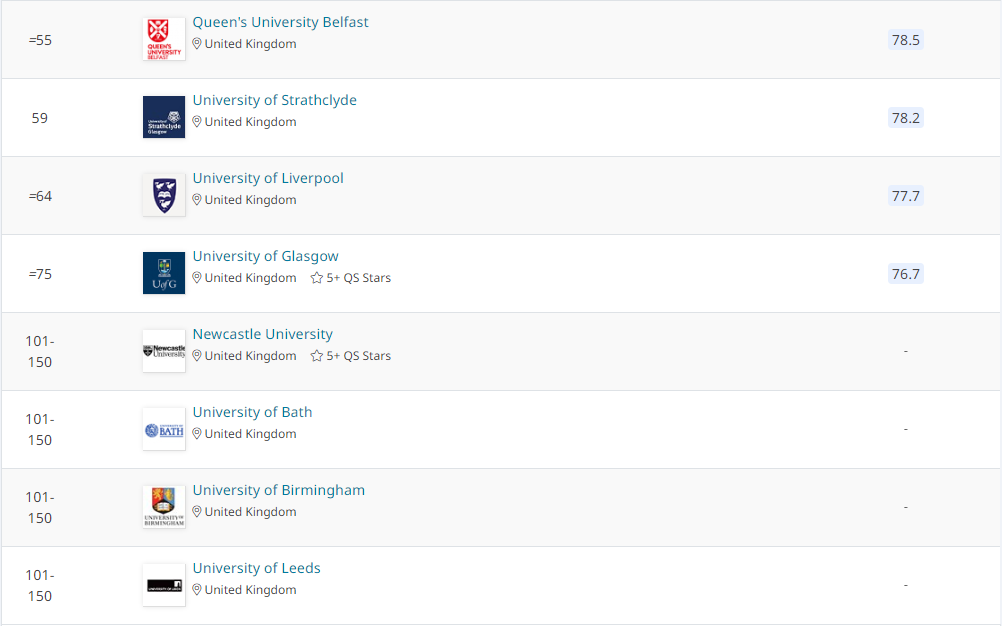Click the 78.5 score badge

point(905,40)
